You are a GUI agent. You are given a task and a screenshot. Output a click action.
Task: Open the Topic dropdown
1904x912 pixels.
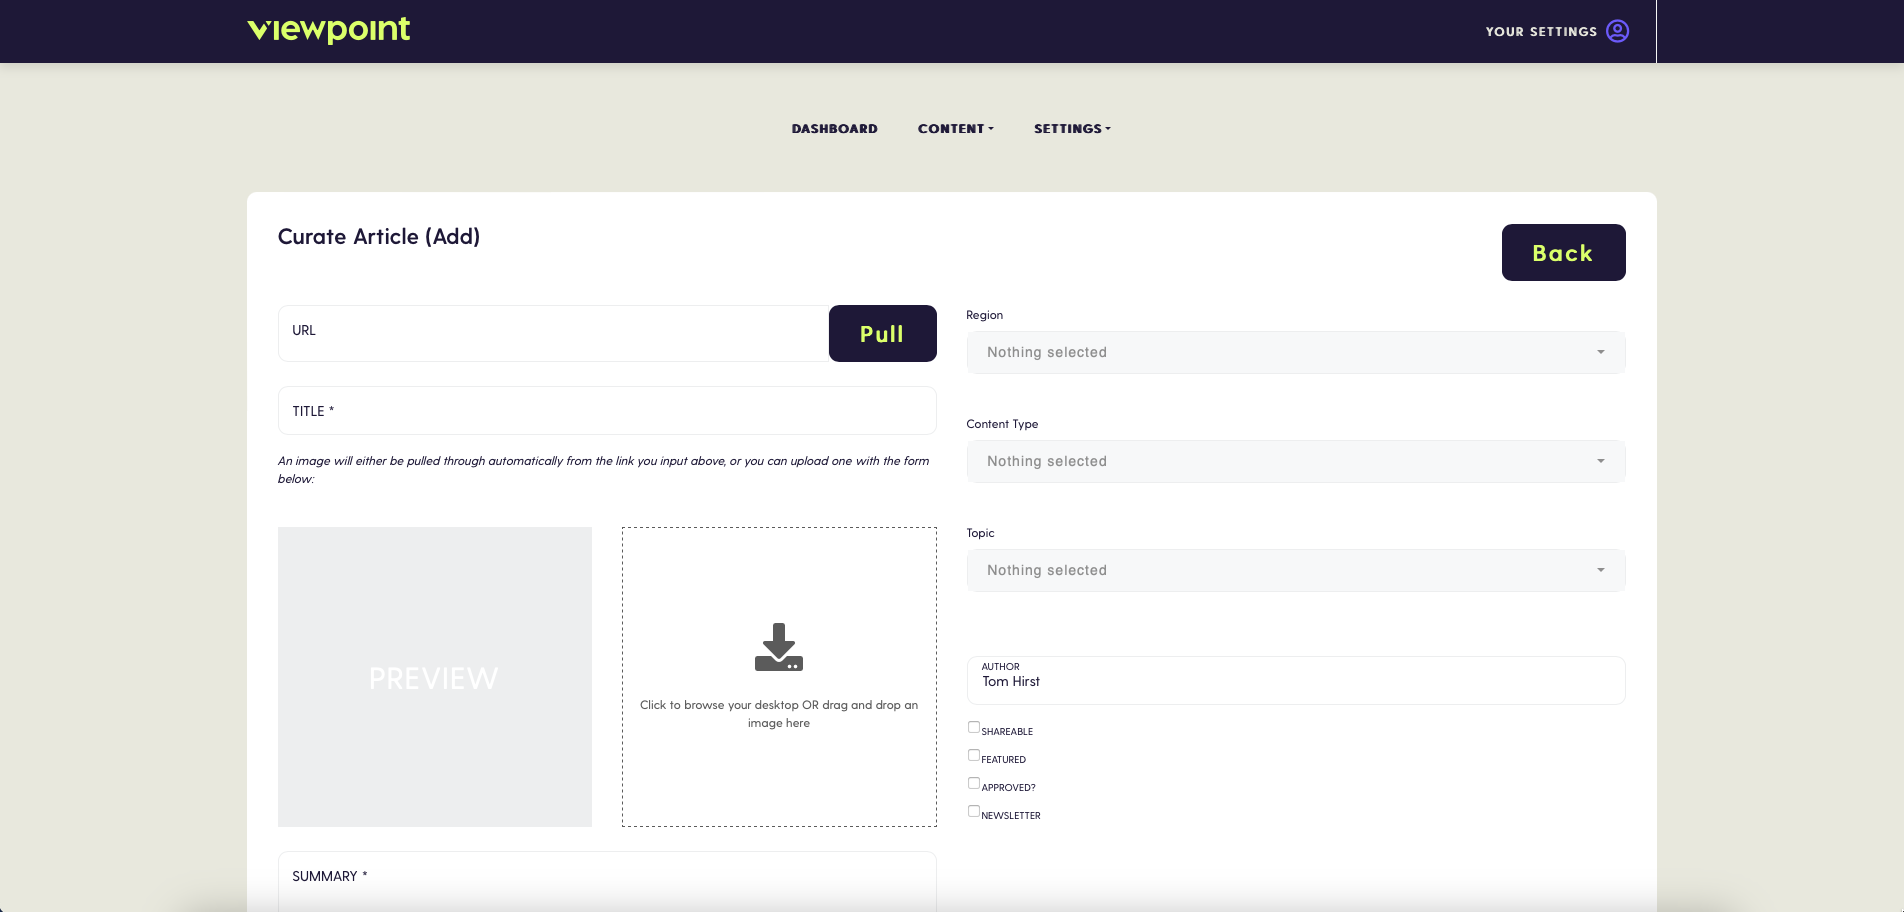tap(1296, 570)
